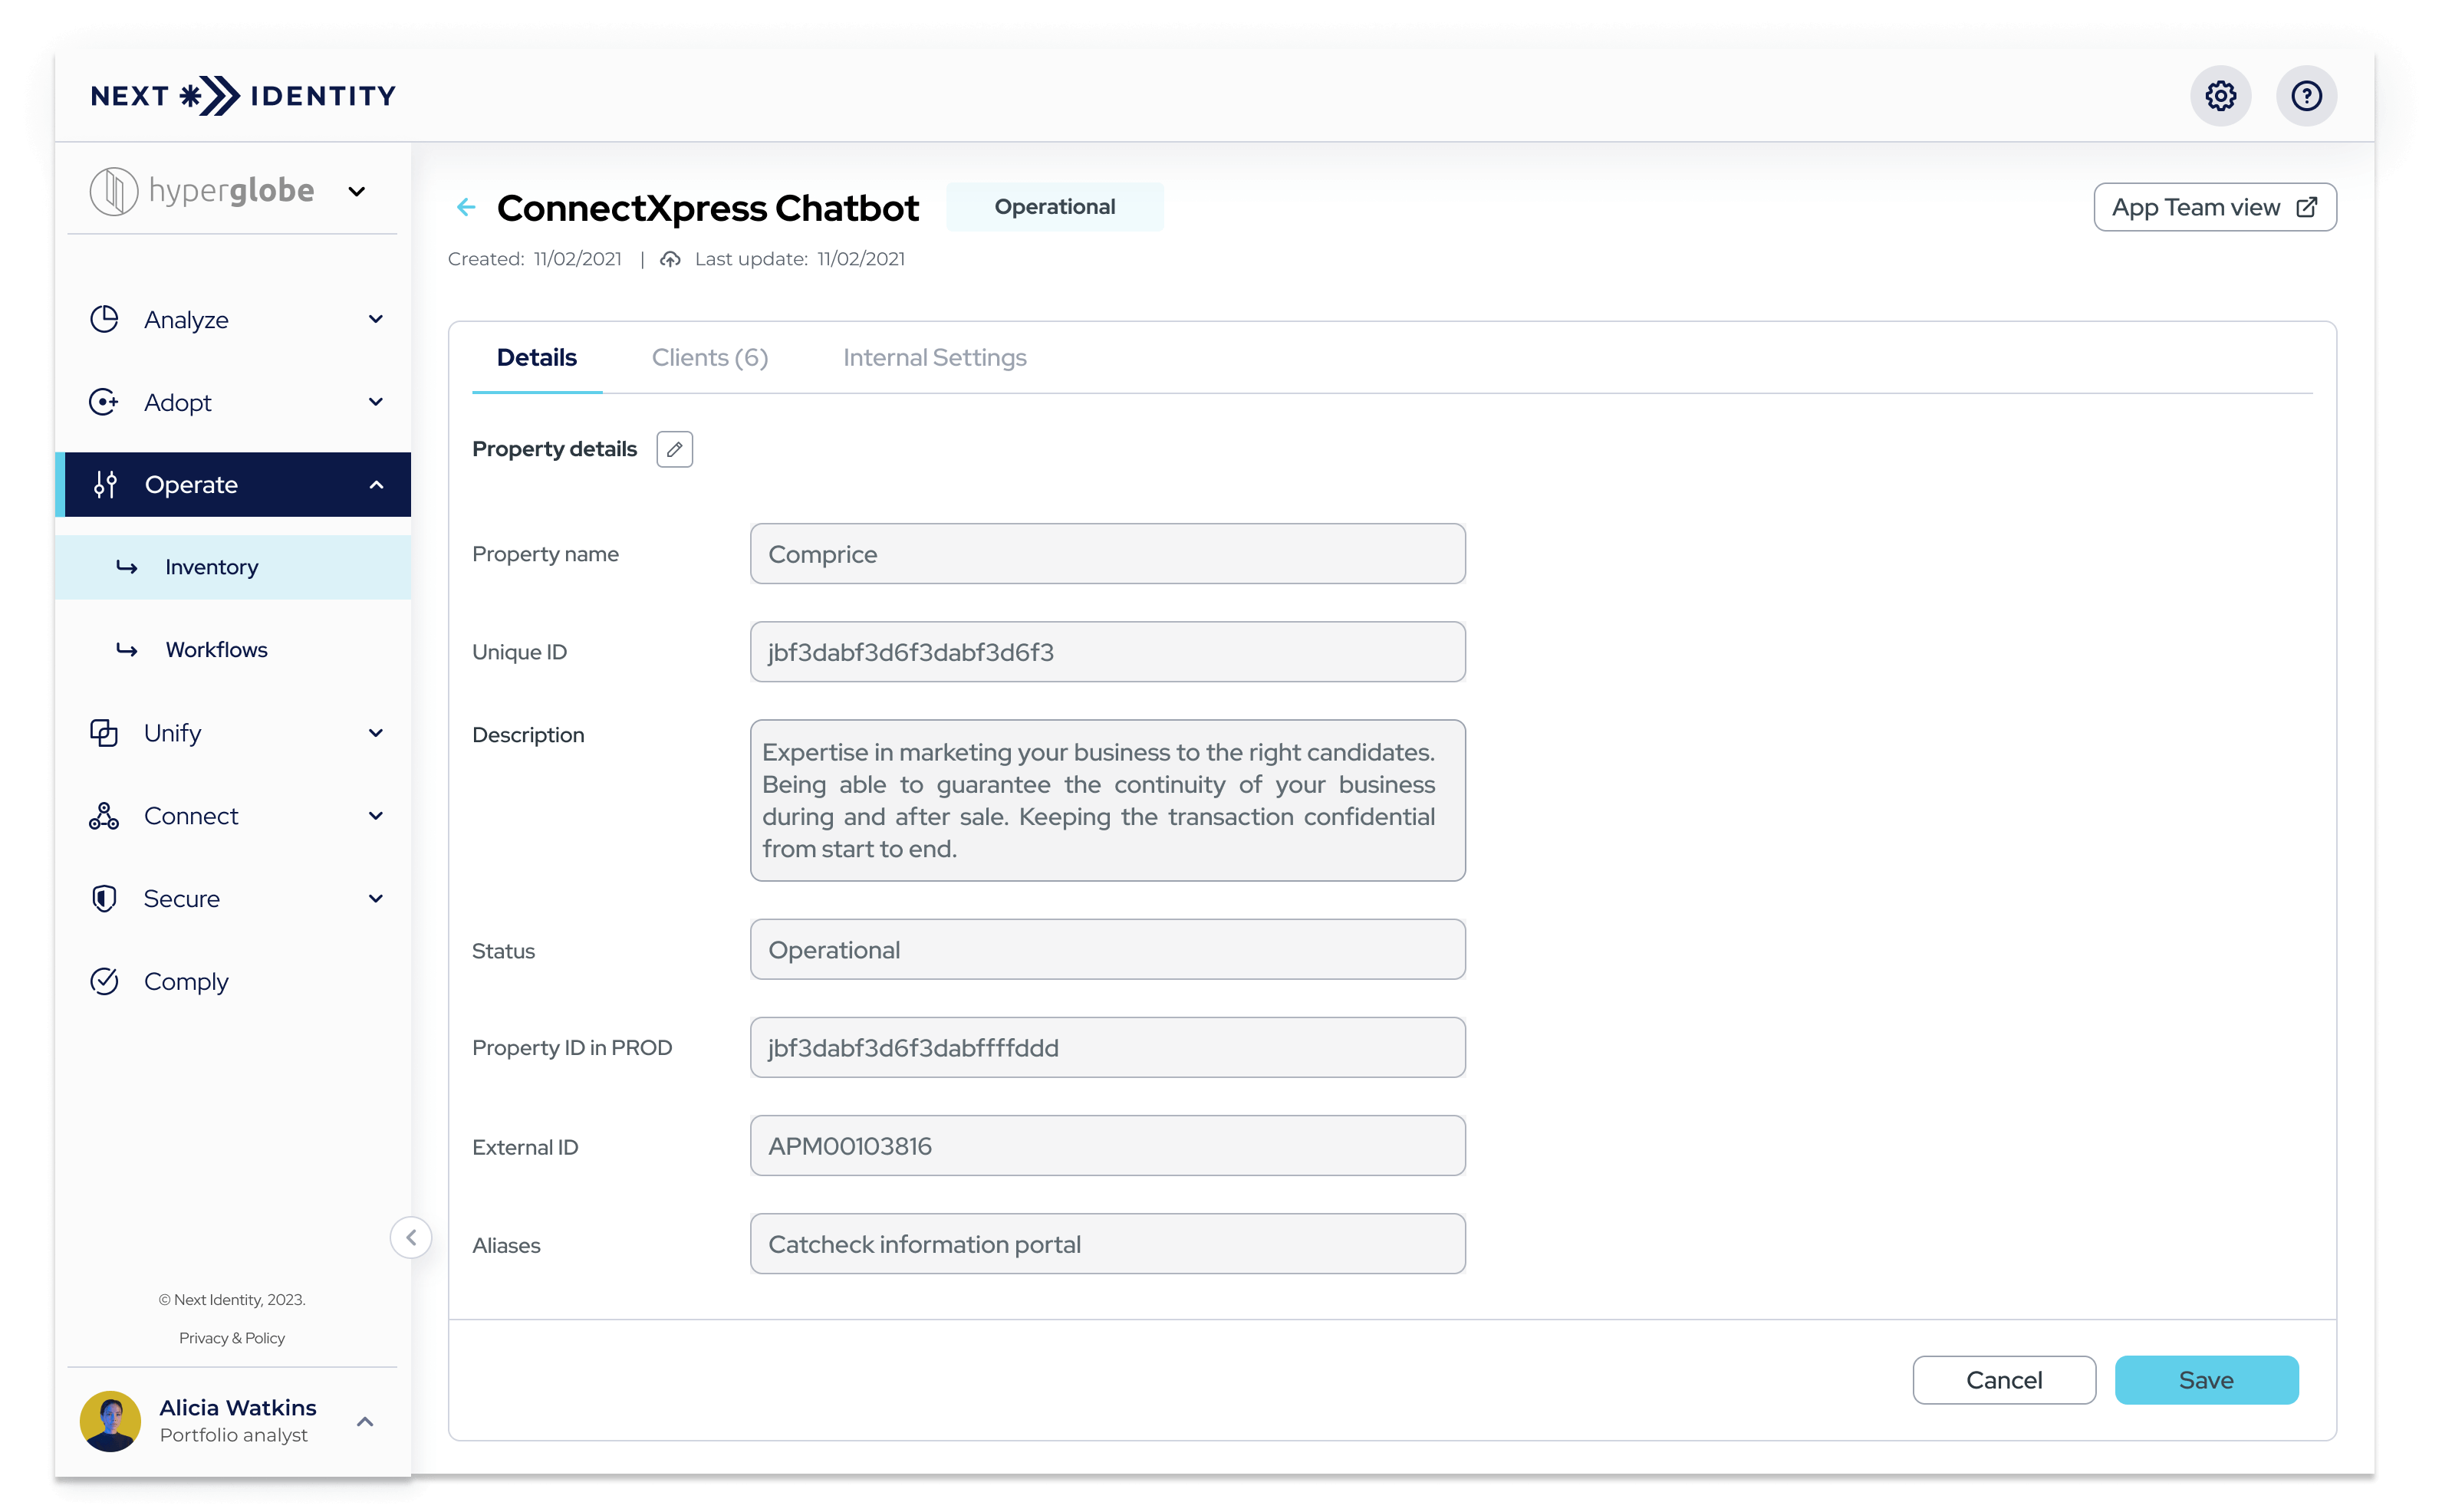Toggle the hyperglobe account dropdown
The height and width of the screenshot is (1512, 2442).
coord(360,192)
